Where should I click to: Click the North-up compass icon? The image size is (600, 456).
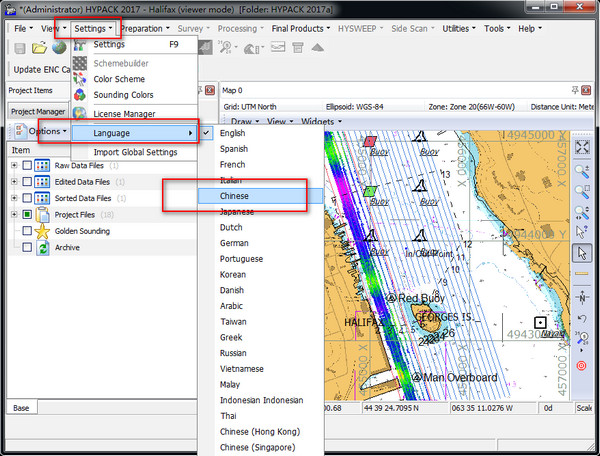(582, 297)
